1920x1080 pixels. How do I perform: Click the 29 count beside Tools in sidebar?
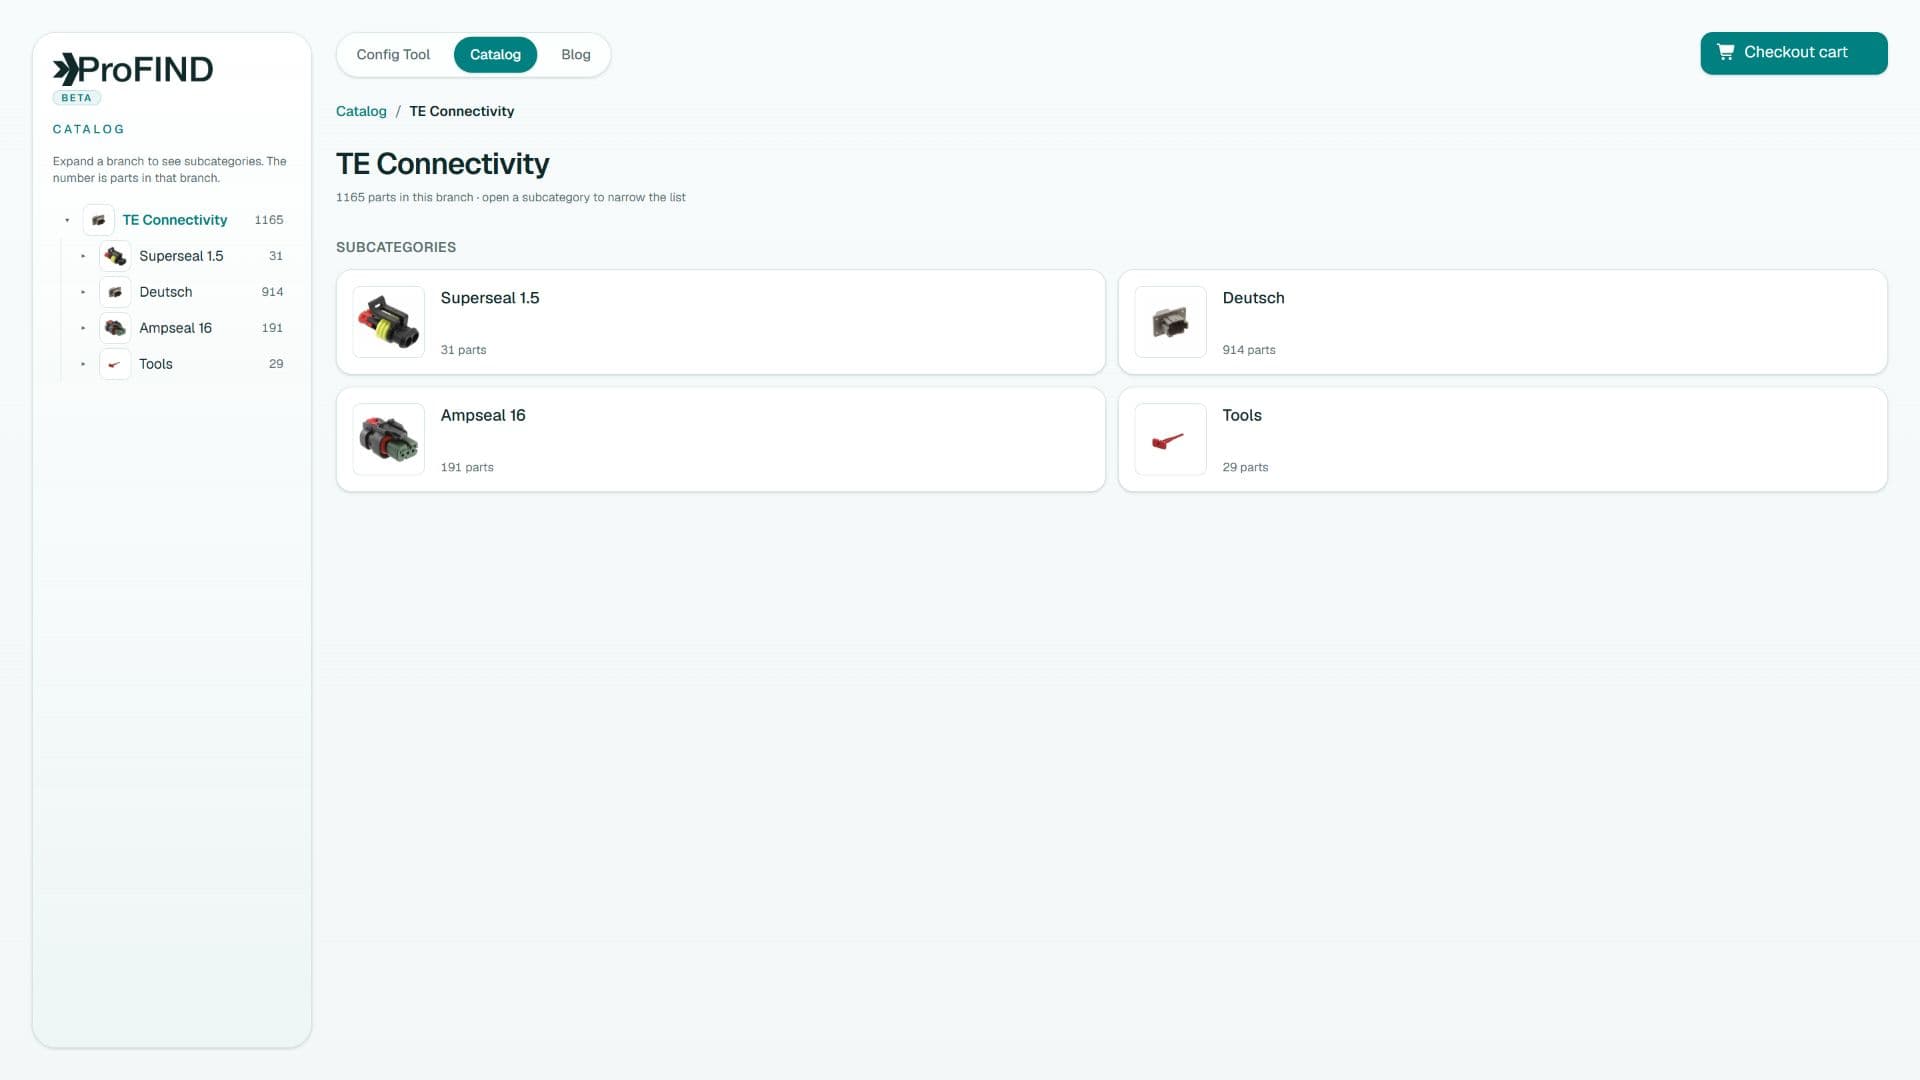[276, 364]
